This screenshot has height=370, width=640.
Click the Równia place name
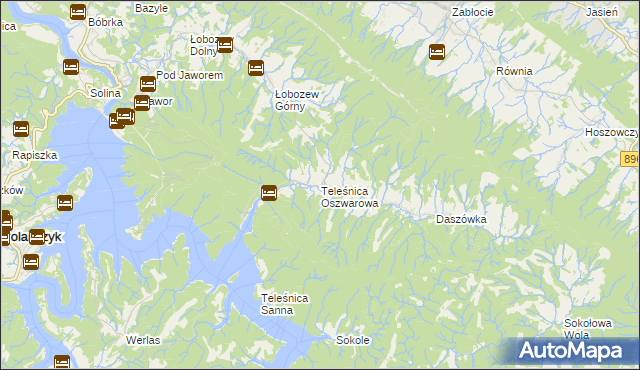pyautogui.click(x=514, y=71)
